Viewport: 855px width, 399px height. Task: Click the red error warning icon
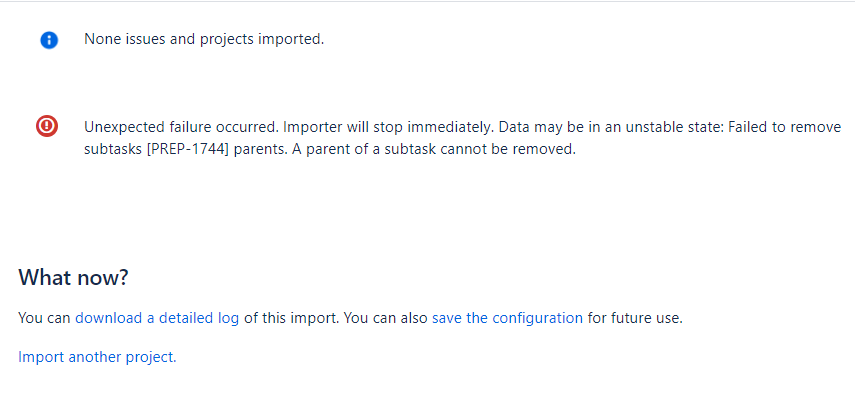pos(47,126)
